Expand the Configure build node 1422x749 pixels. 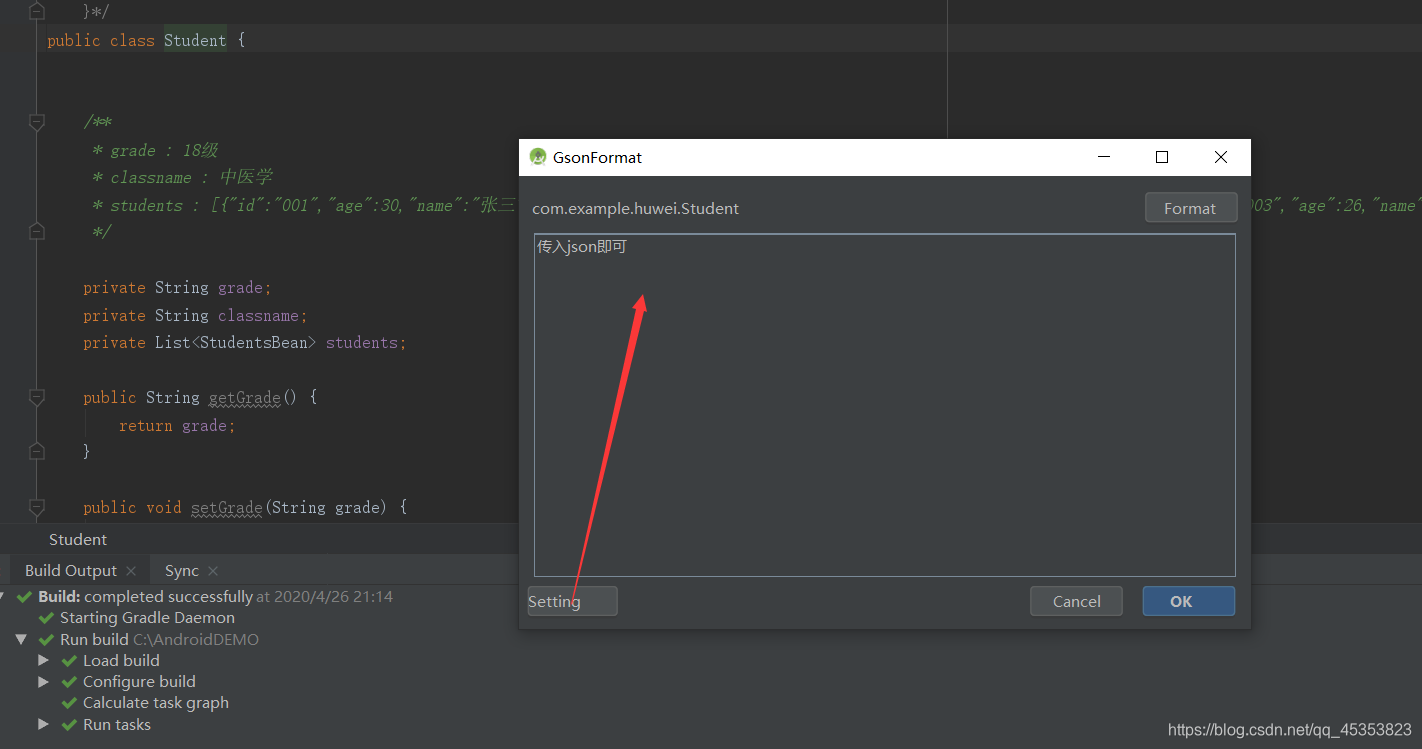point(43,681)
